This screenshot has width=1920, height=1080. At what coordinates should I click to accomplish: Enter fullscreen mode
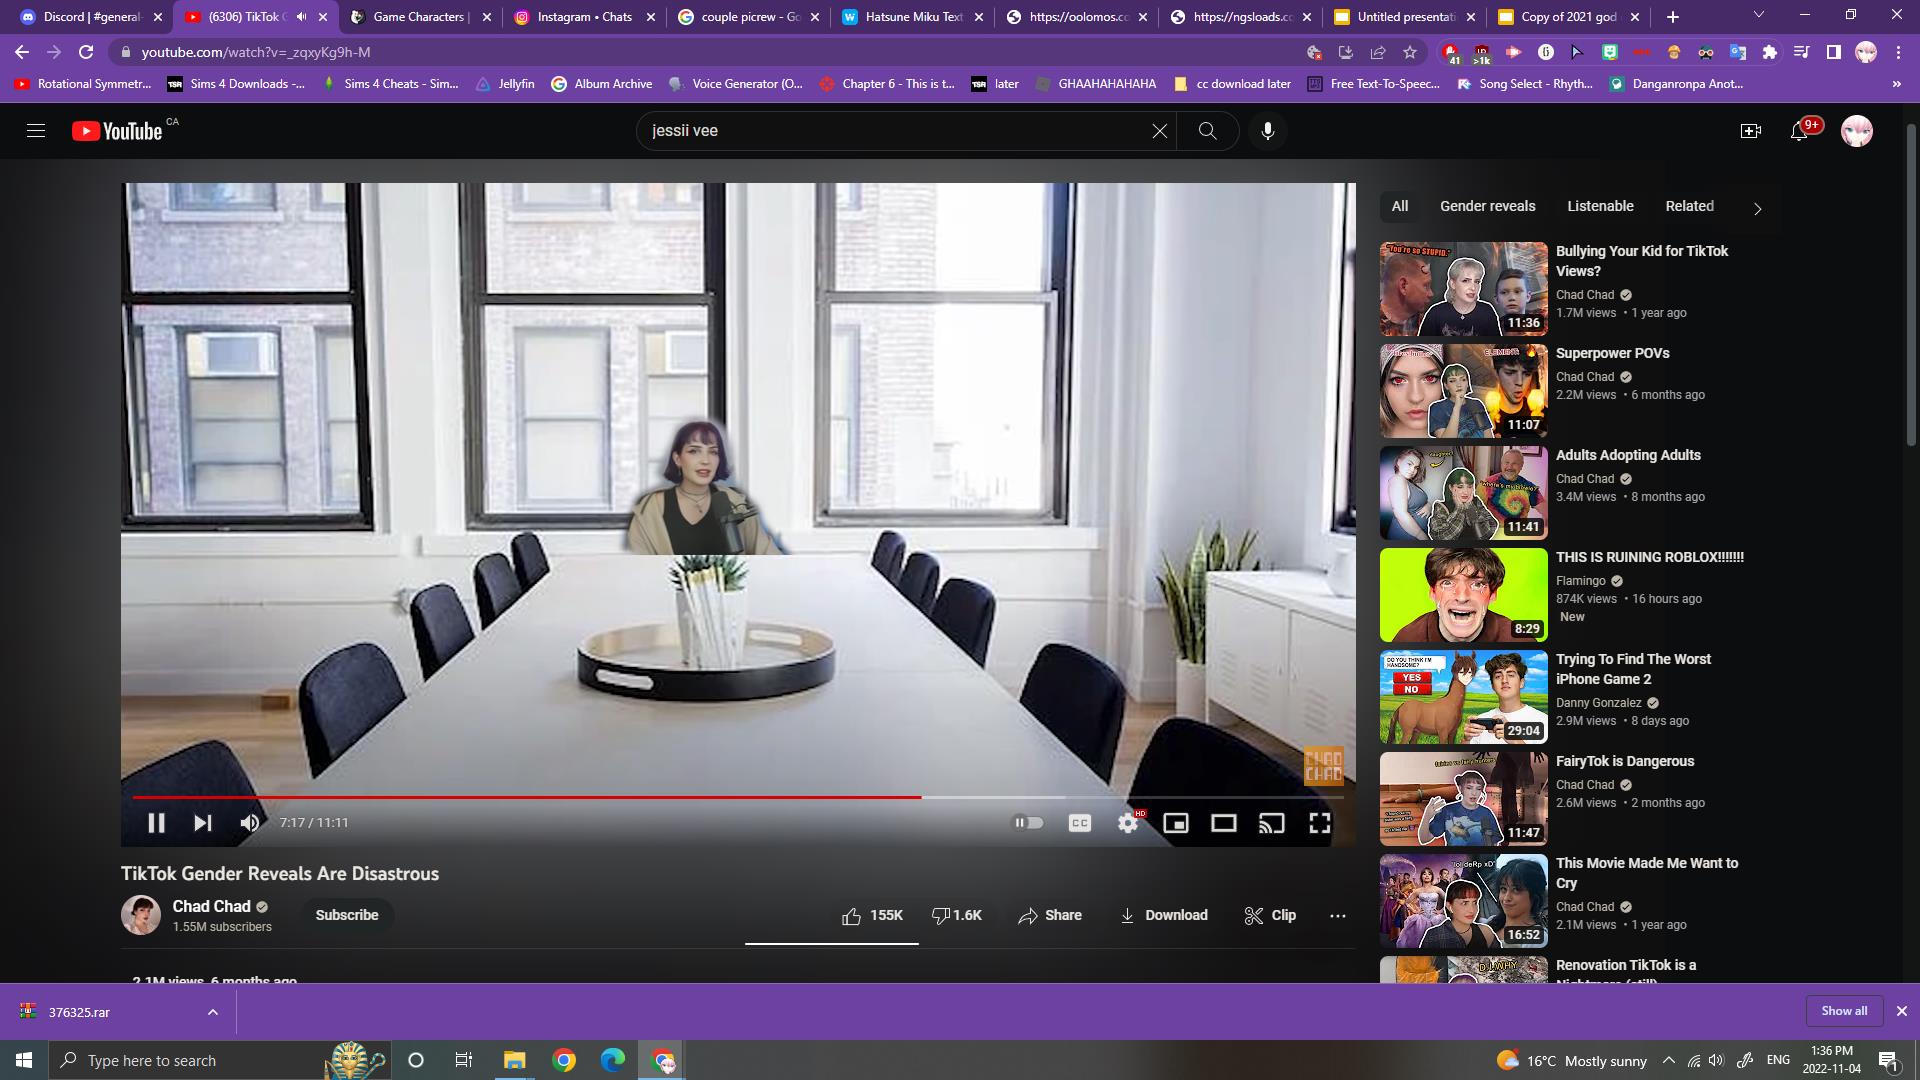pos(1320,823)
